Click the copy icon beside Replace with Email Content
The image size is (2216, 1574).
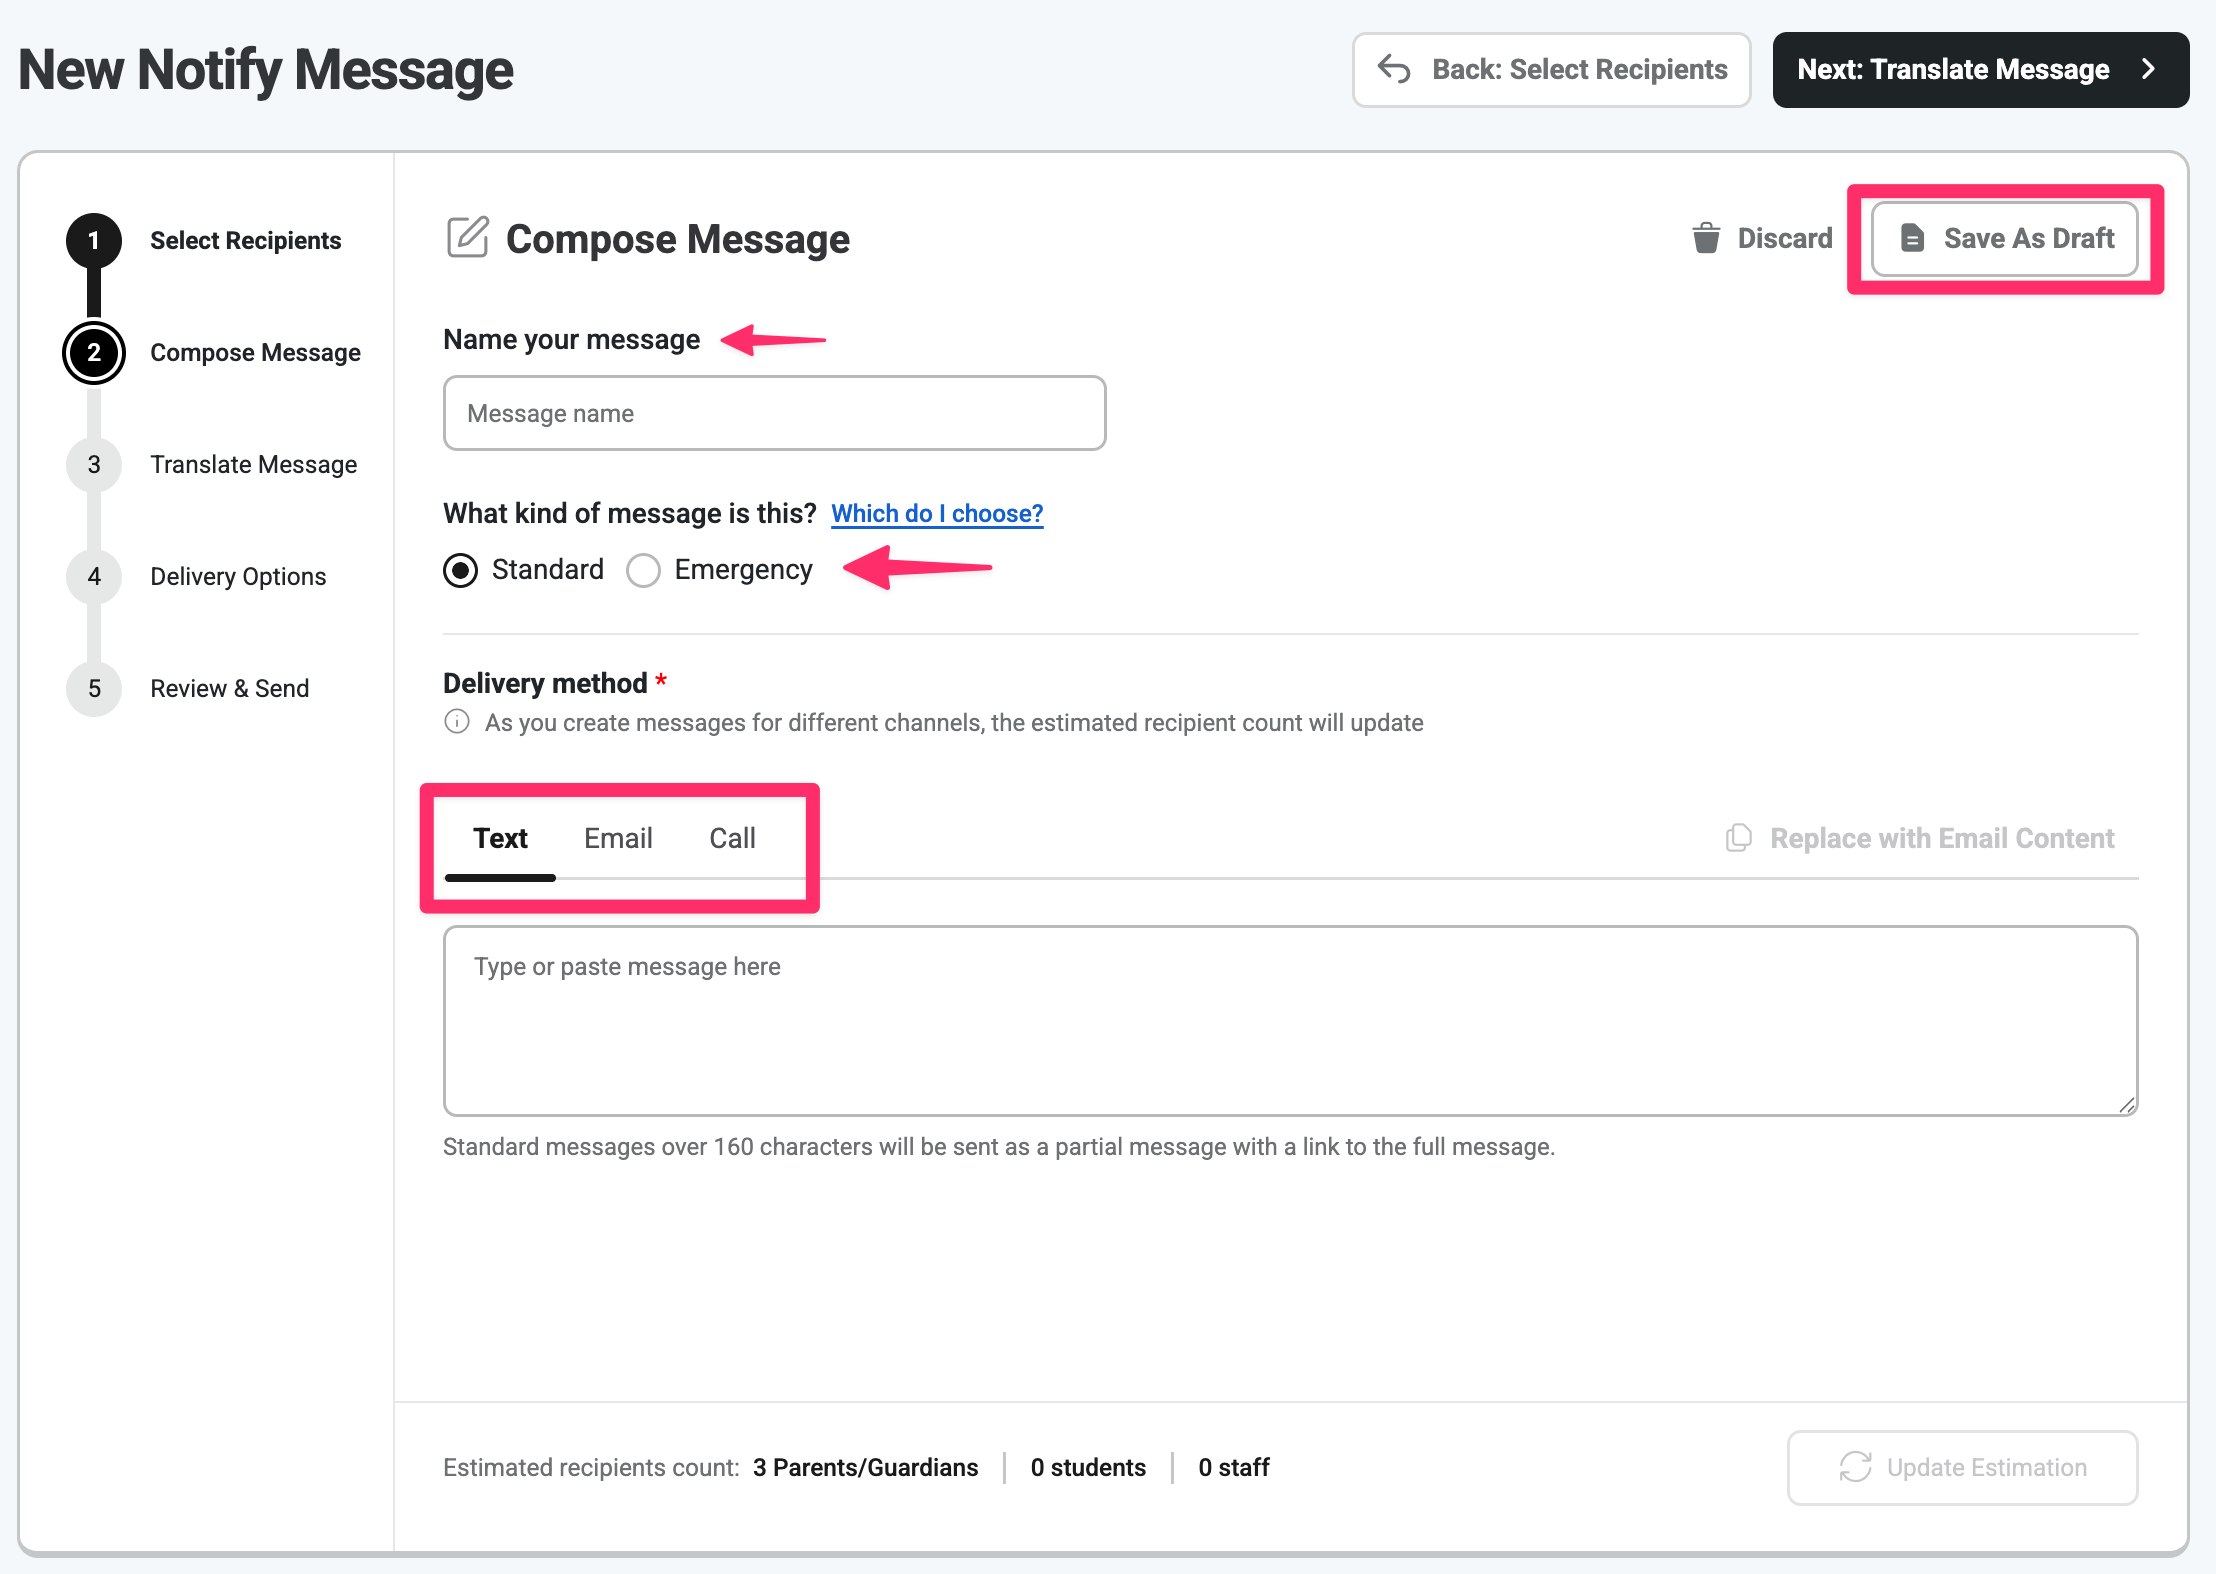(x=1739, y=838)
